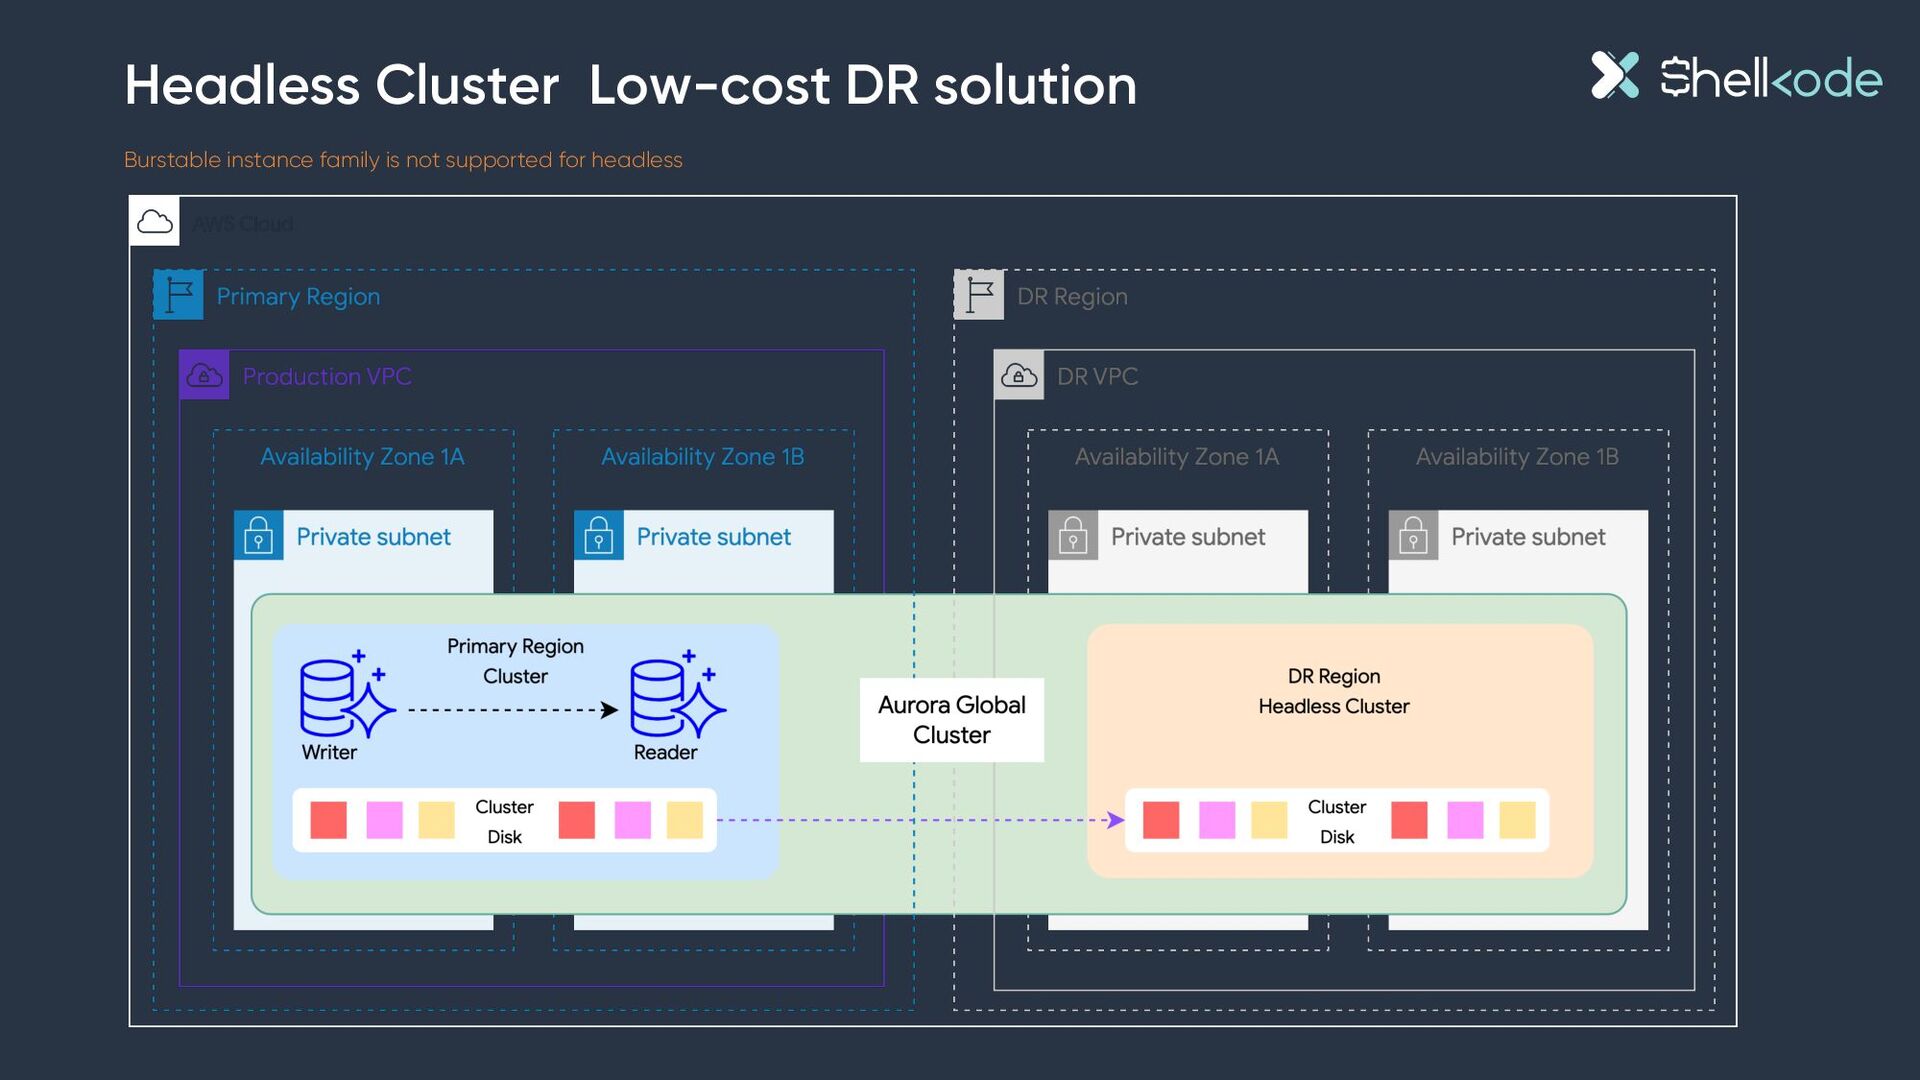Screen dimensions: 1920x1080
Task: Select the Aurora Global Cluster label box
Action: tap(952, 720)
